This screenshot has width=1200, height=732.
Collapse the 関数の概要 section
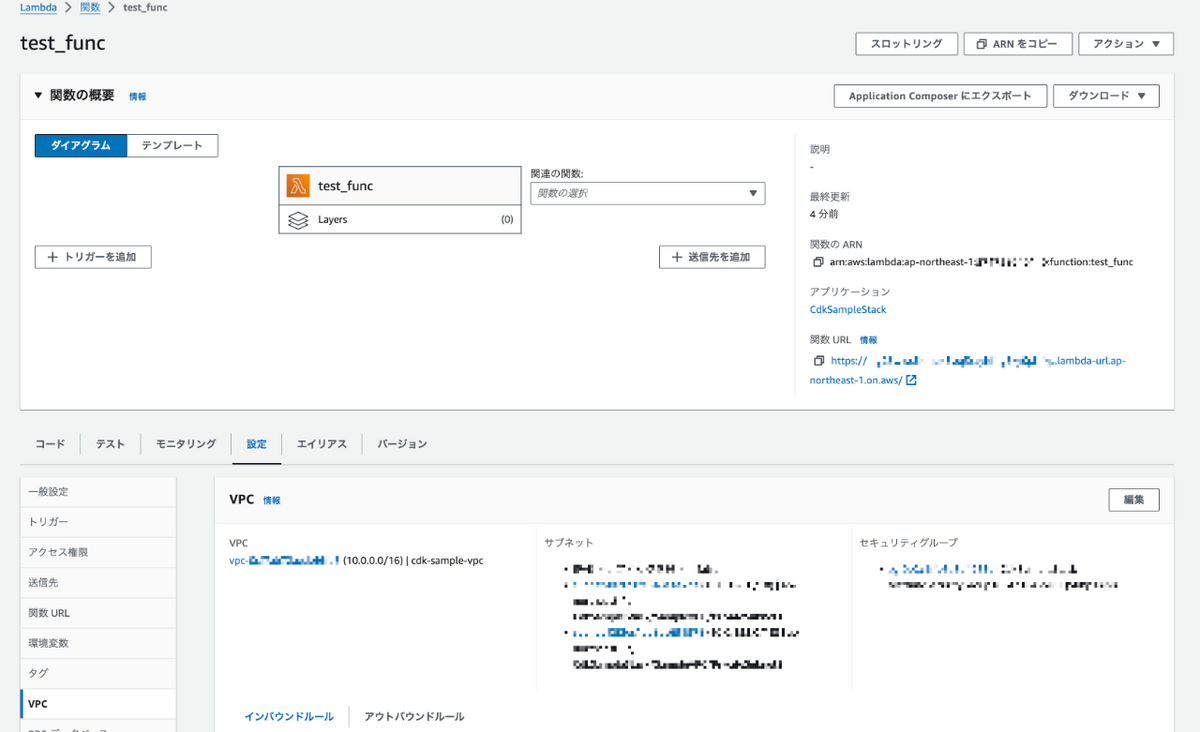click(39, 96)
